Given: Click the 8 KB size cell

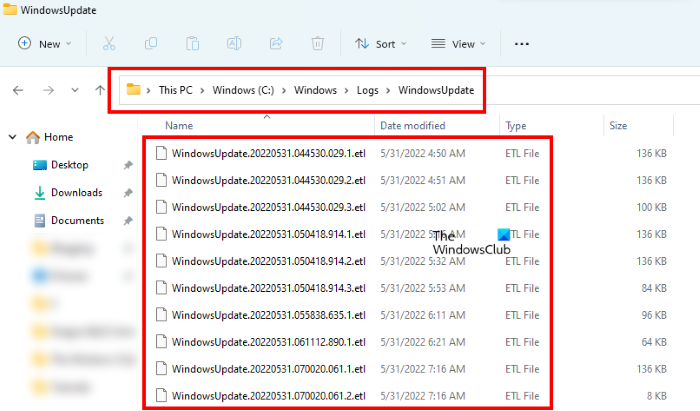Looking at the screenshot, I should pyautogui.click(x=657, y=396).
